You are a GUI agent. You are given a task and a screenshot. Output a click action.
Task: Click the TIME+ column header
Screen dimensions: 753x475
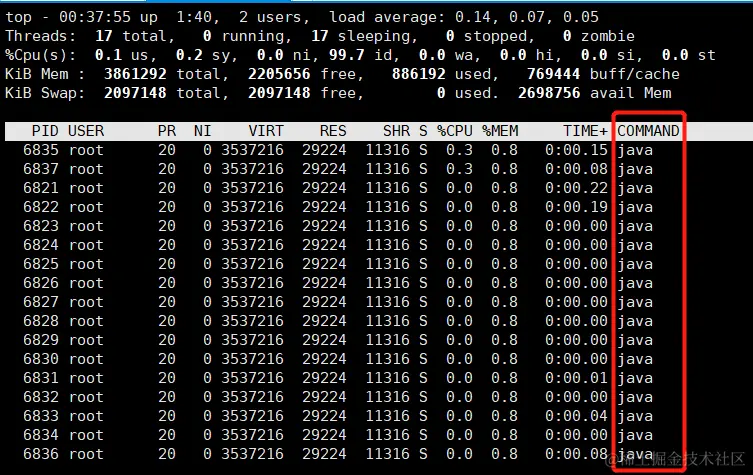point(585,131)
